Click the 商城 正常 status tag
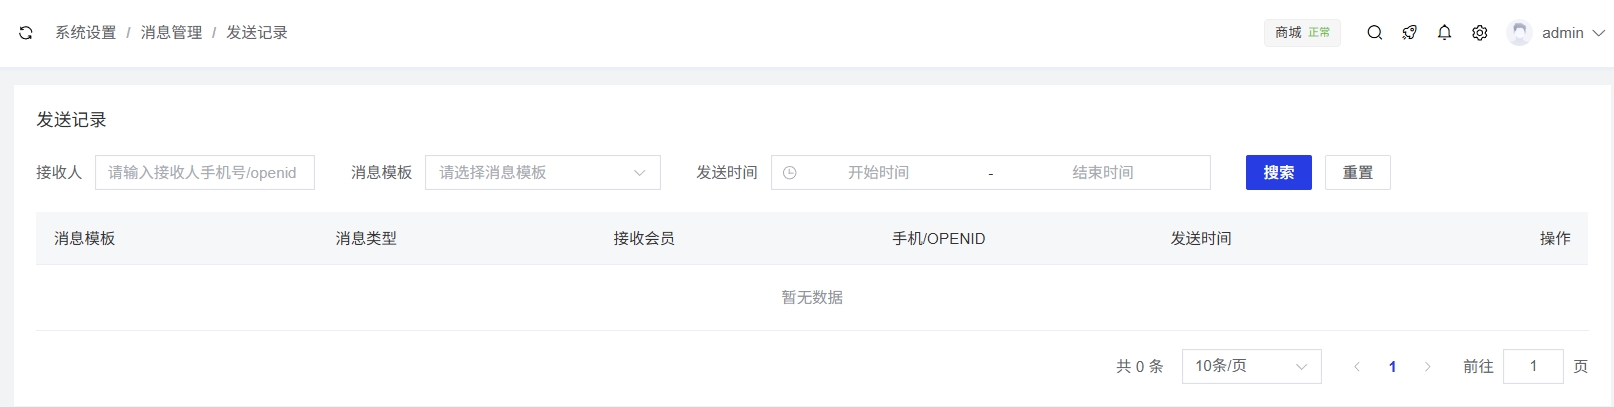1614x407 pixels. [x=1302, y=33]
